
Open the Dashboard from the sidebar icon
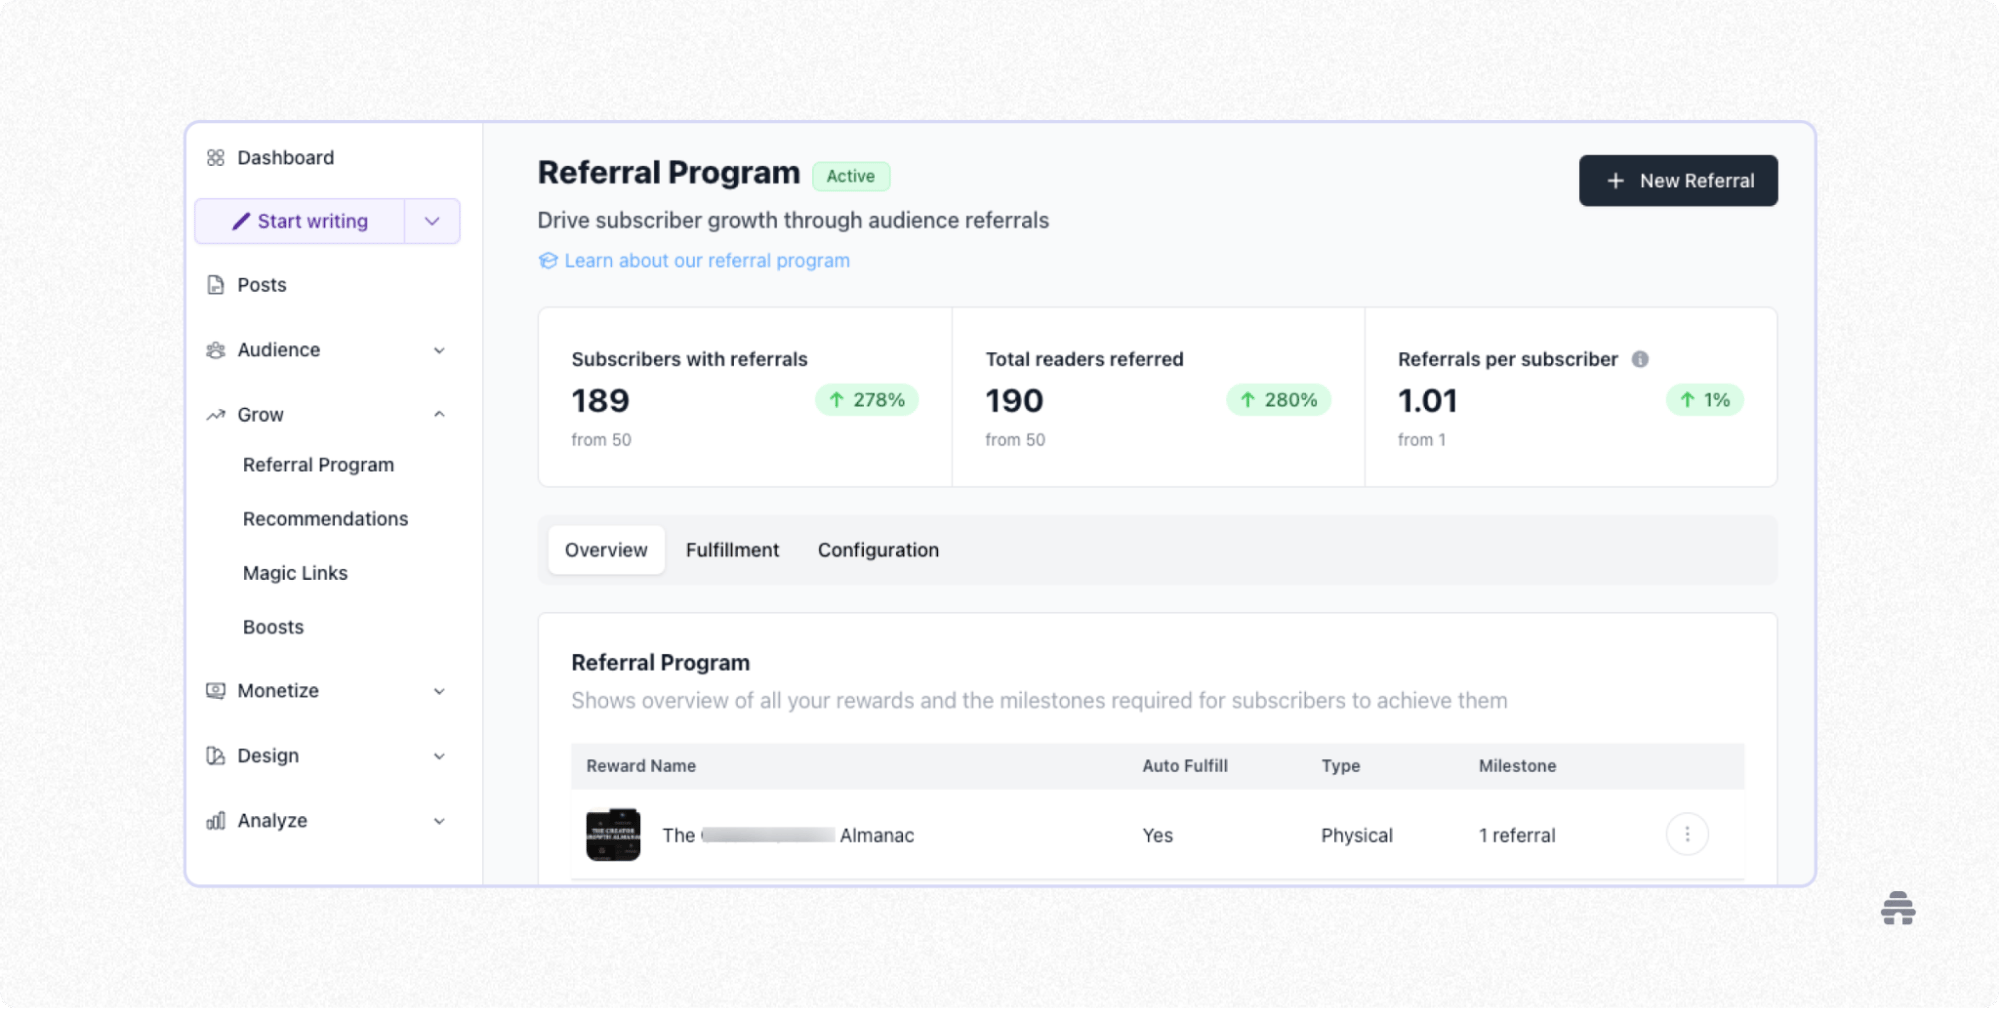(215, 157)
